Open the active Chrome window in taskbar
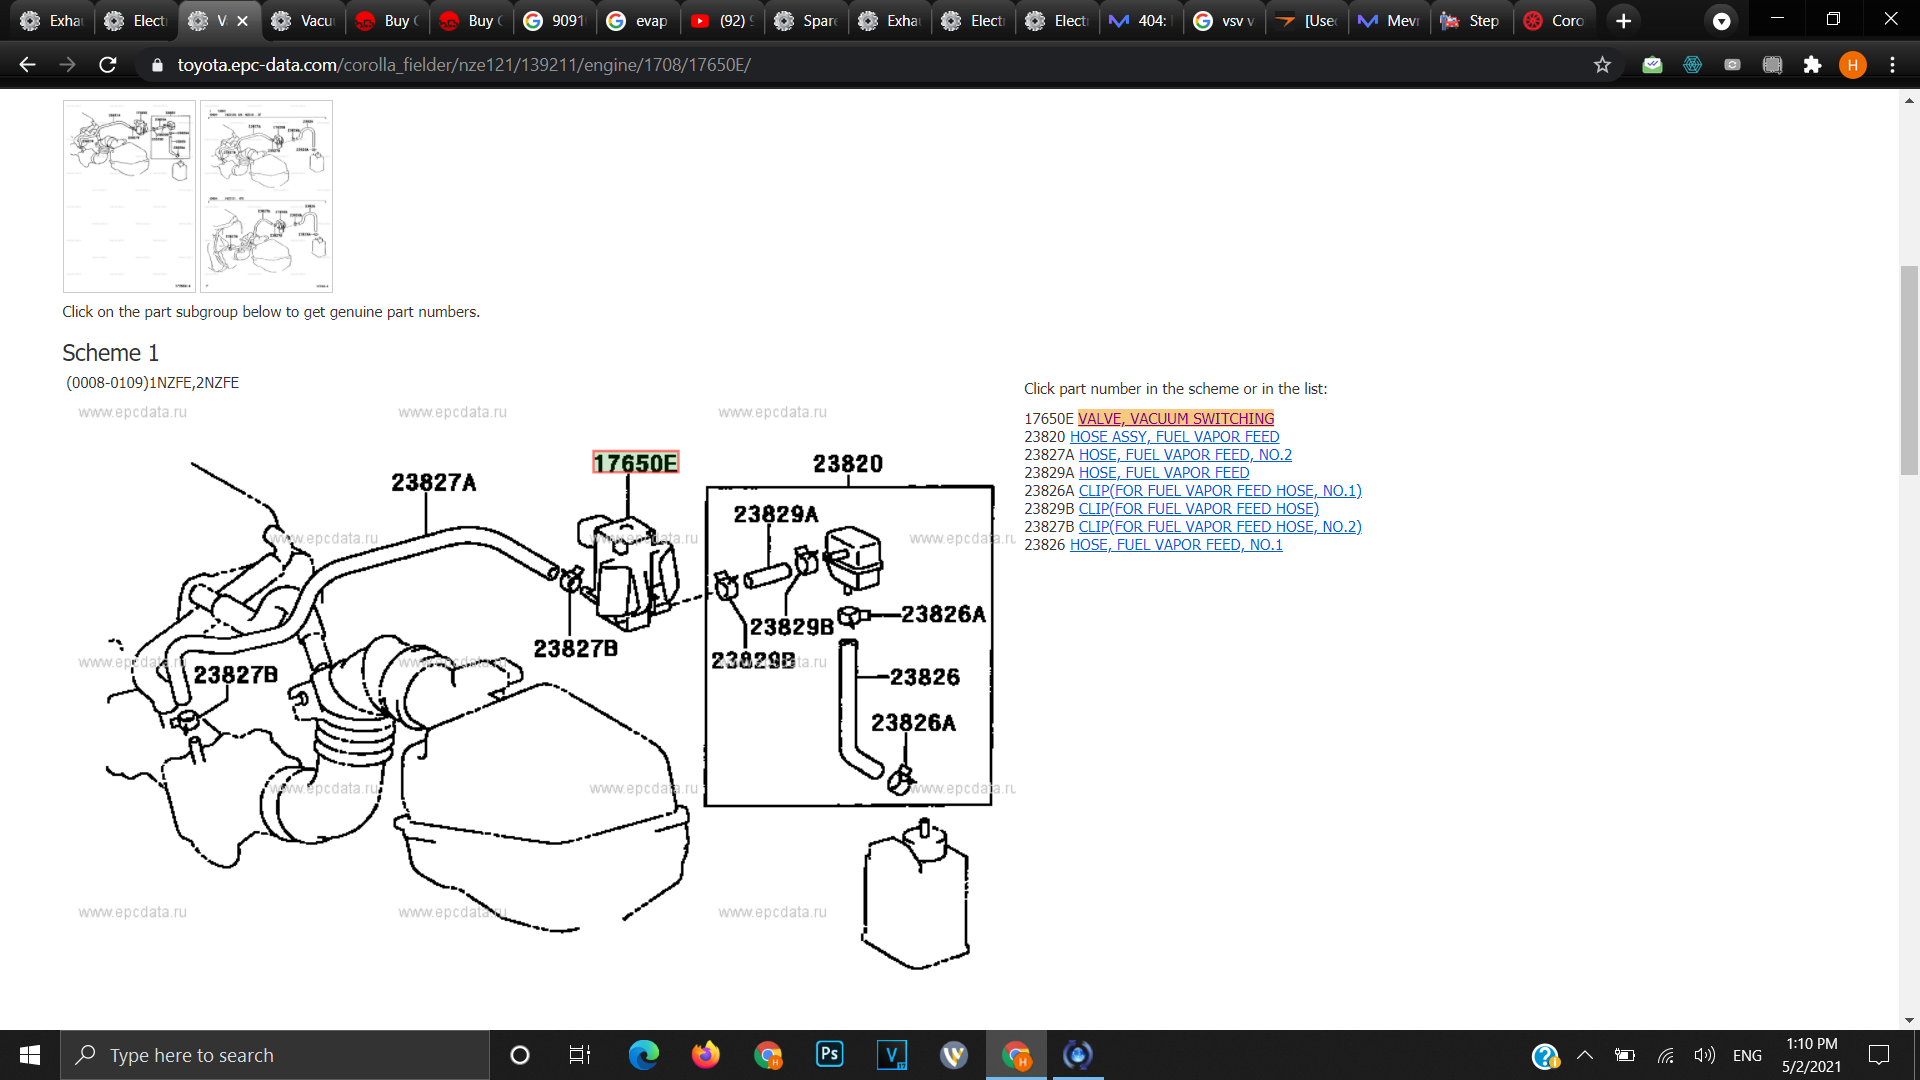This screenshot has width=1920, height=1080. tap(1016, 1055)
